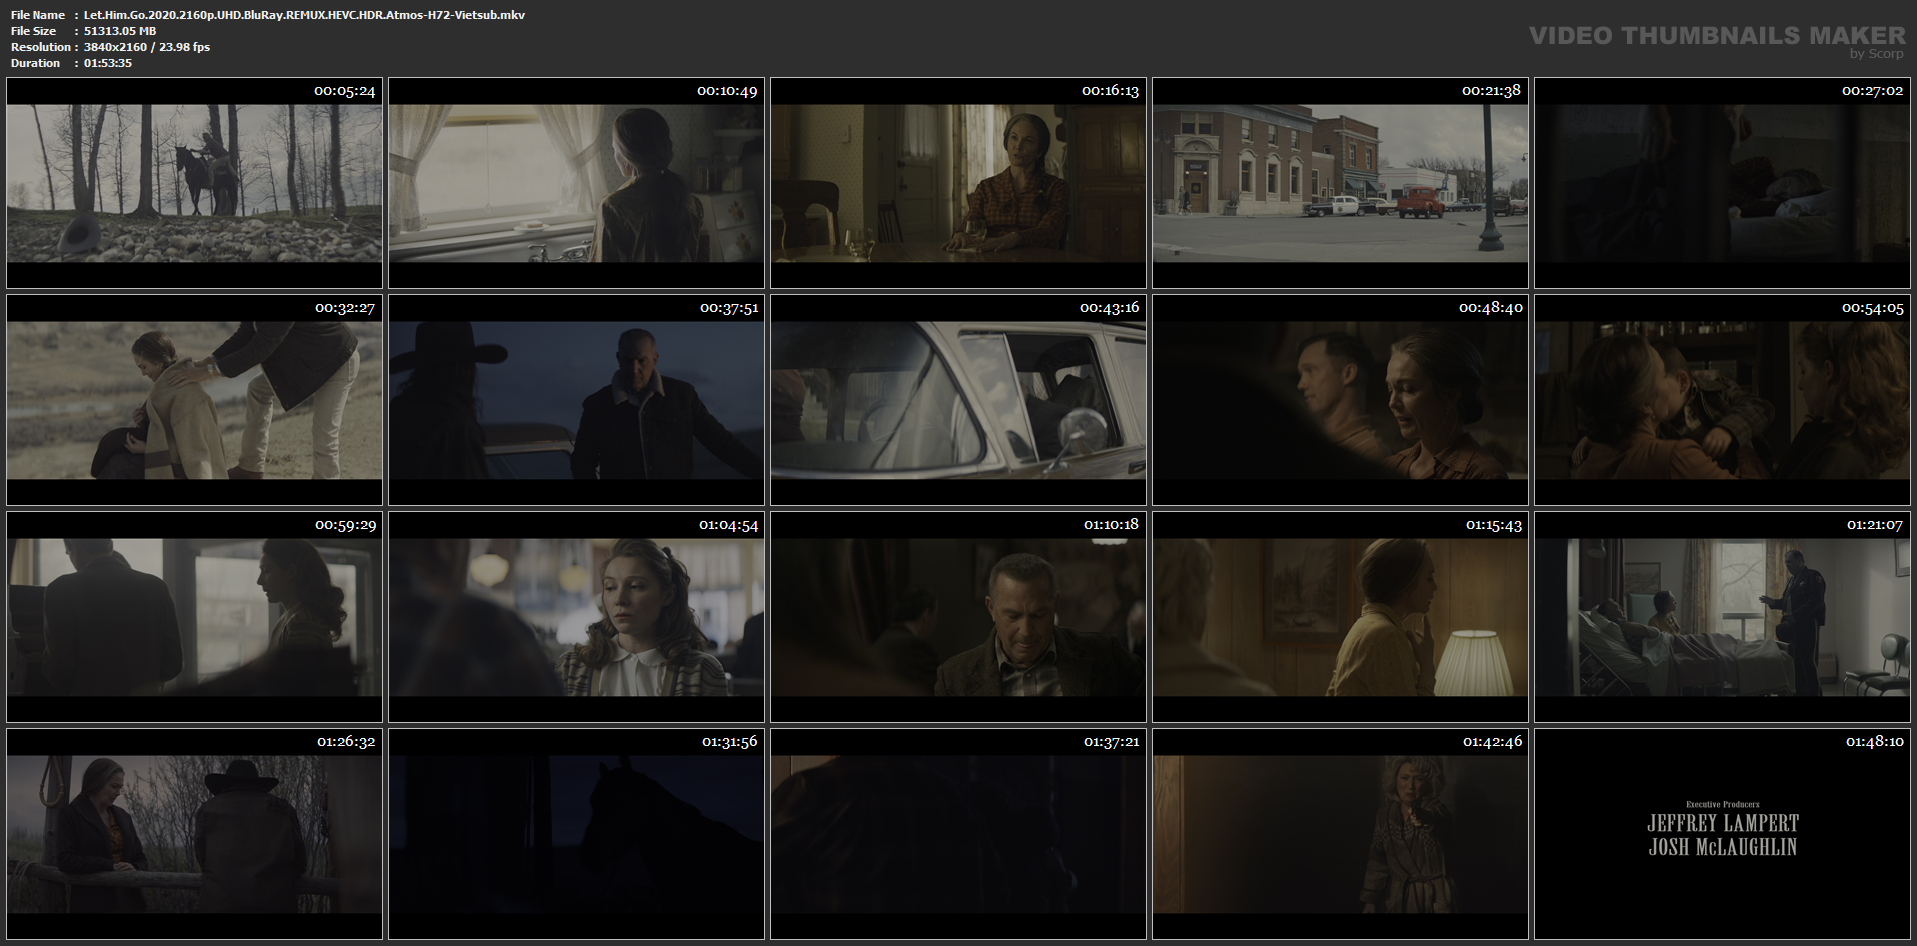1917x946 pixels.
Task: Open the dark frame at 01:31:56
Action: (577, 834)
